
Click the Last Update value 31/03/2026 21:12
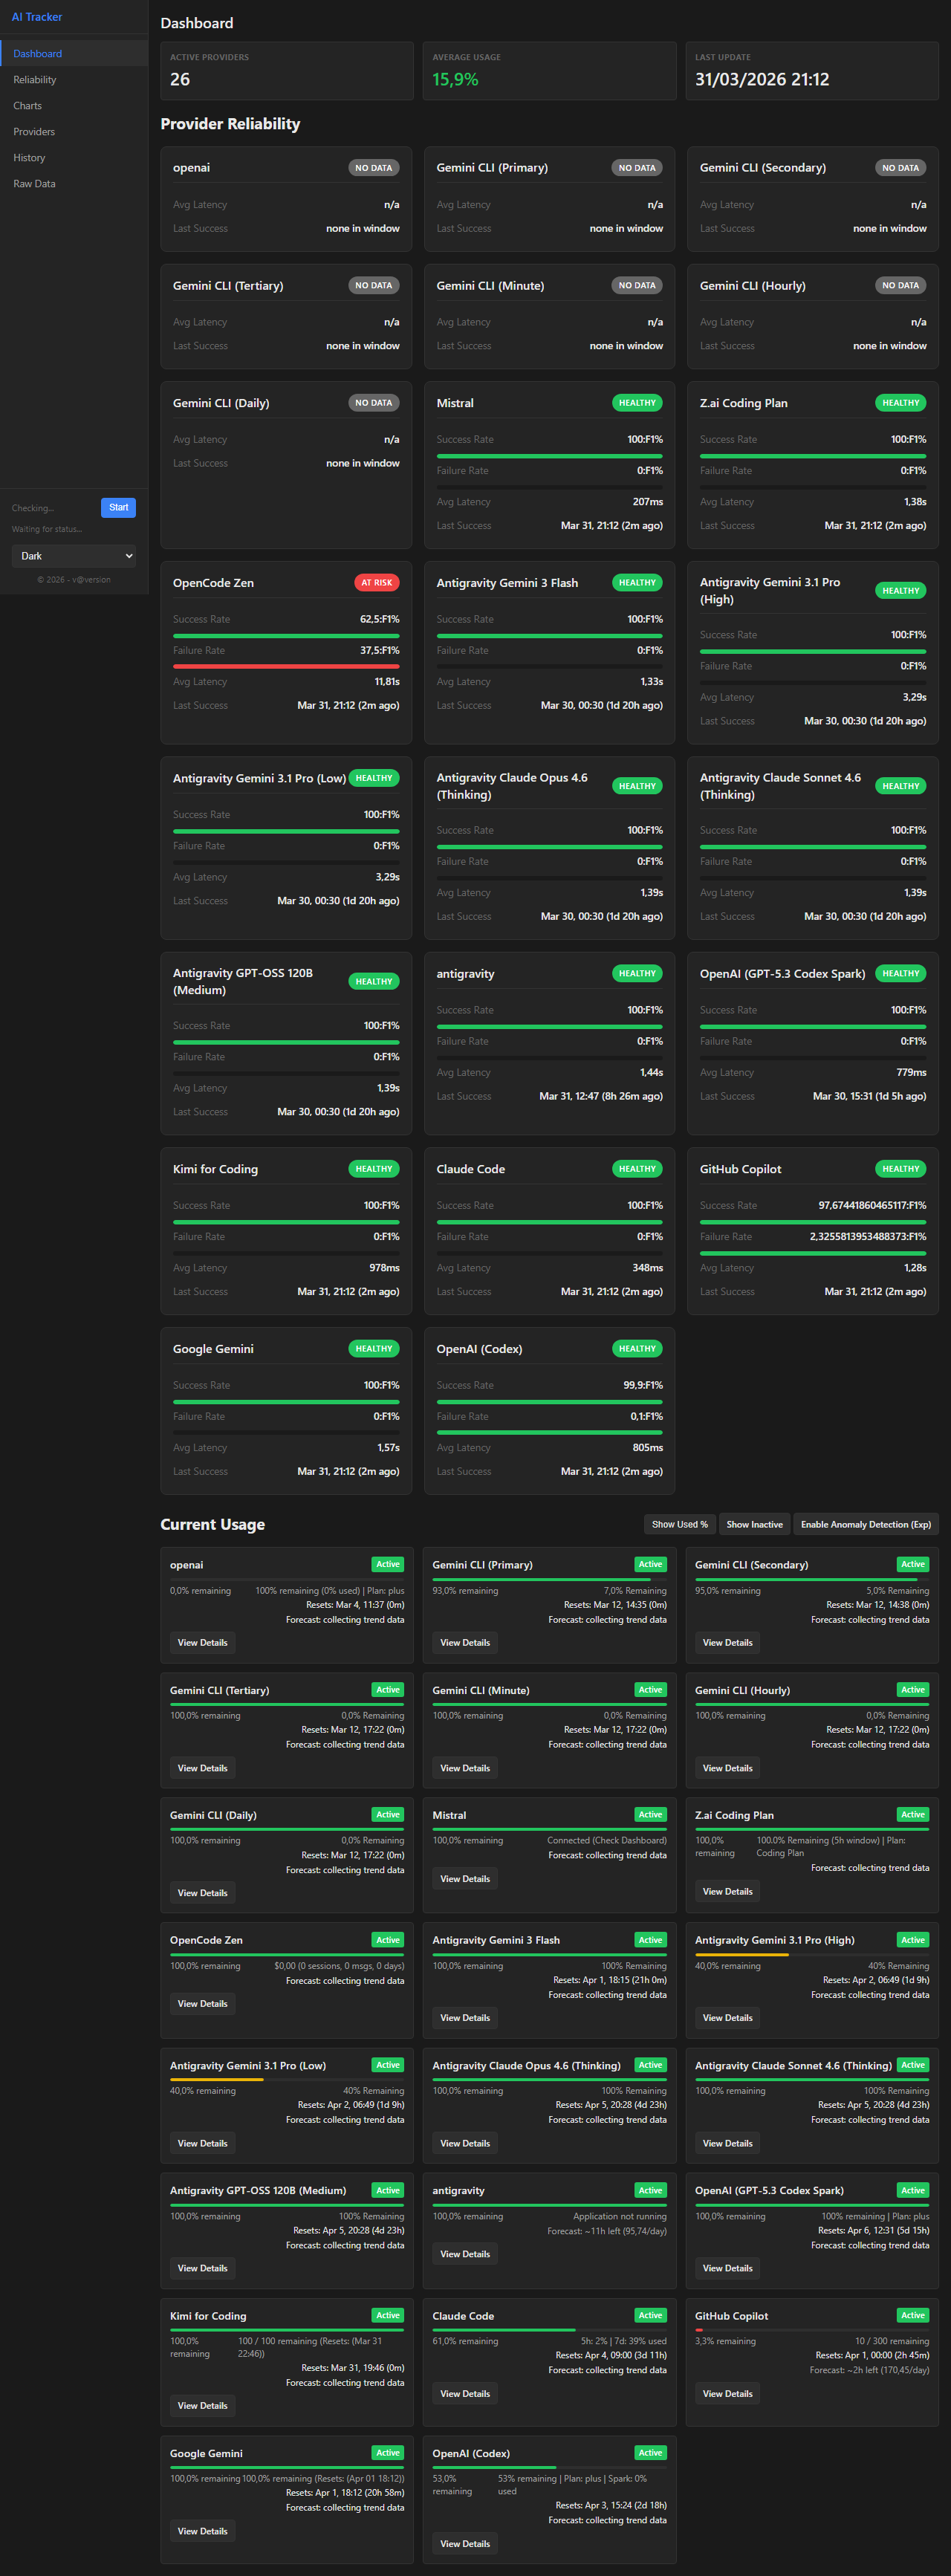click(762, 79)
